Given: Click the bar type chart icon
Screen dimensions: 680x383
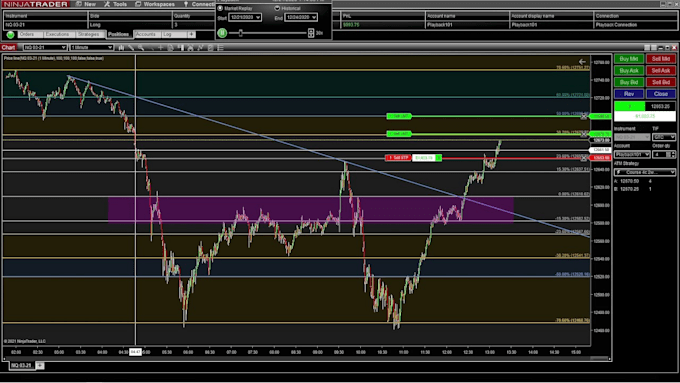Looking at the screenshot, I should click(x=121, y=48).
